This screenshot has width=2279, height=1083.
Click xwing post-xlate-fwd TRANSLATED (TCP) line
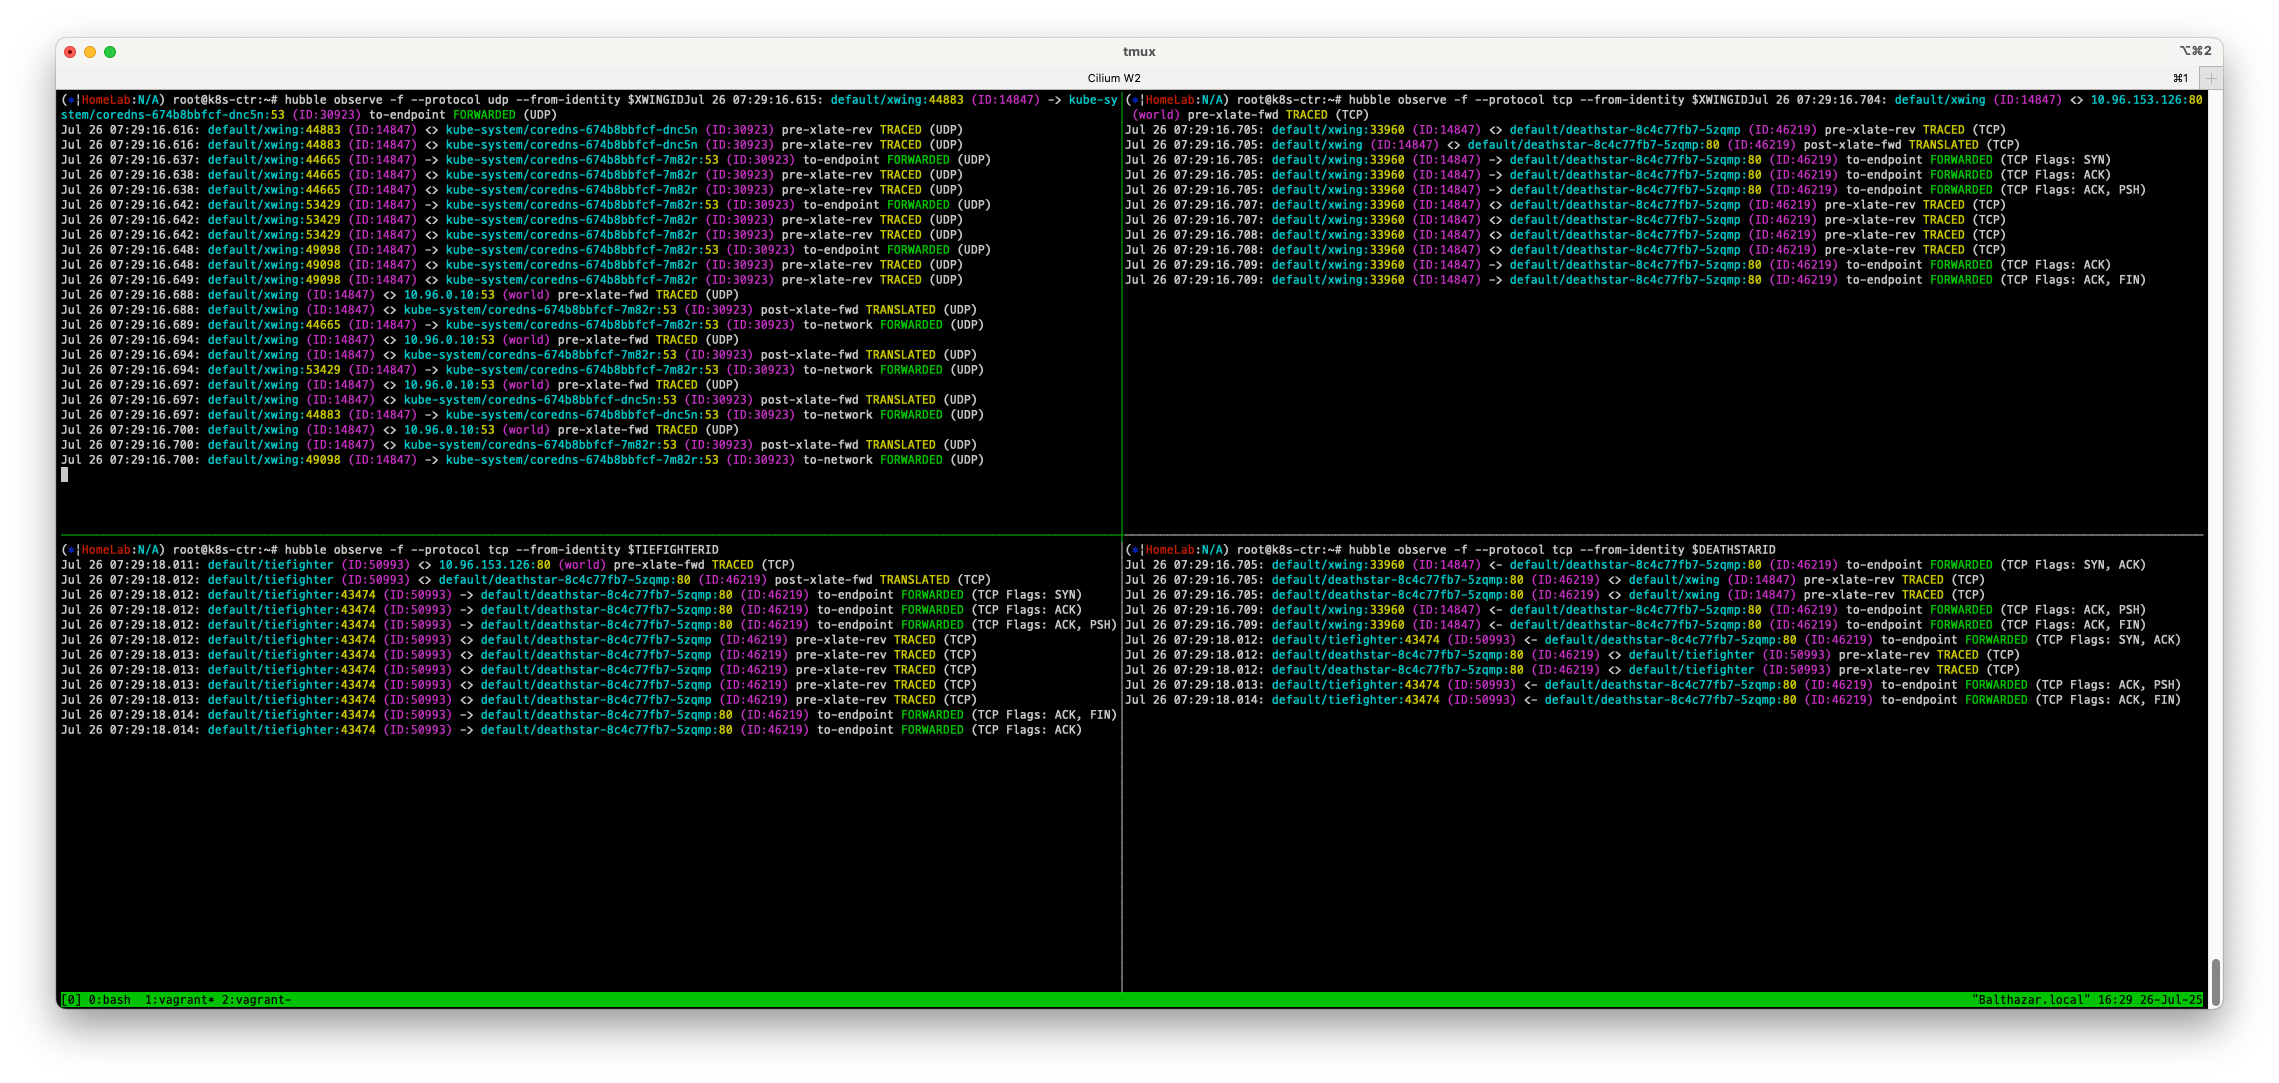(x=1572, y=145)
